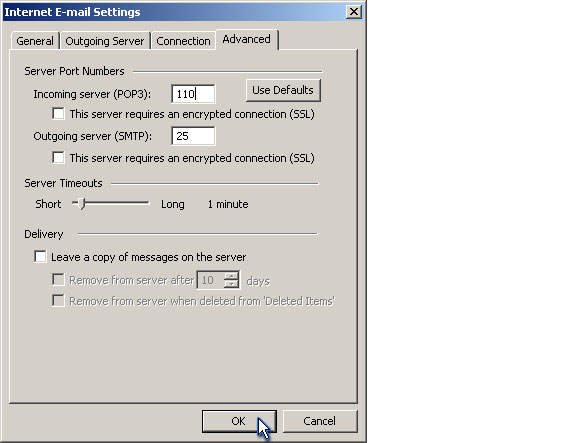Open the Outgoing Server tab
The image size is (576, 443).
tap(105, 41)
